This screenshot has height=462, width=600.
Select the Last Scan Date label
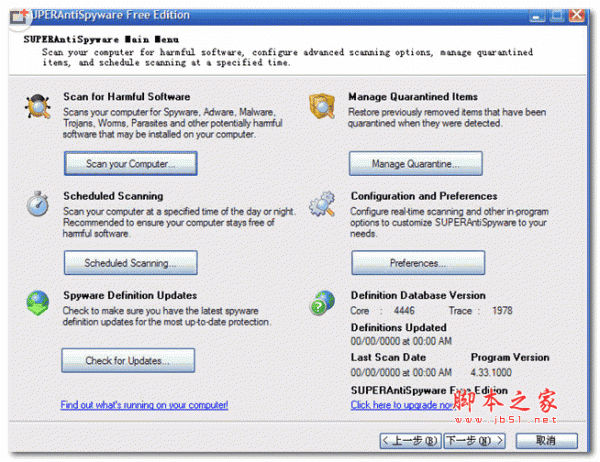(x=388, y=358)
